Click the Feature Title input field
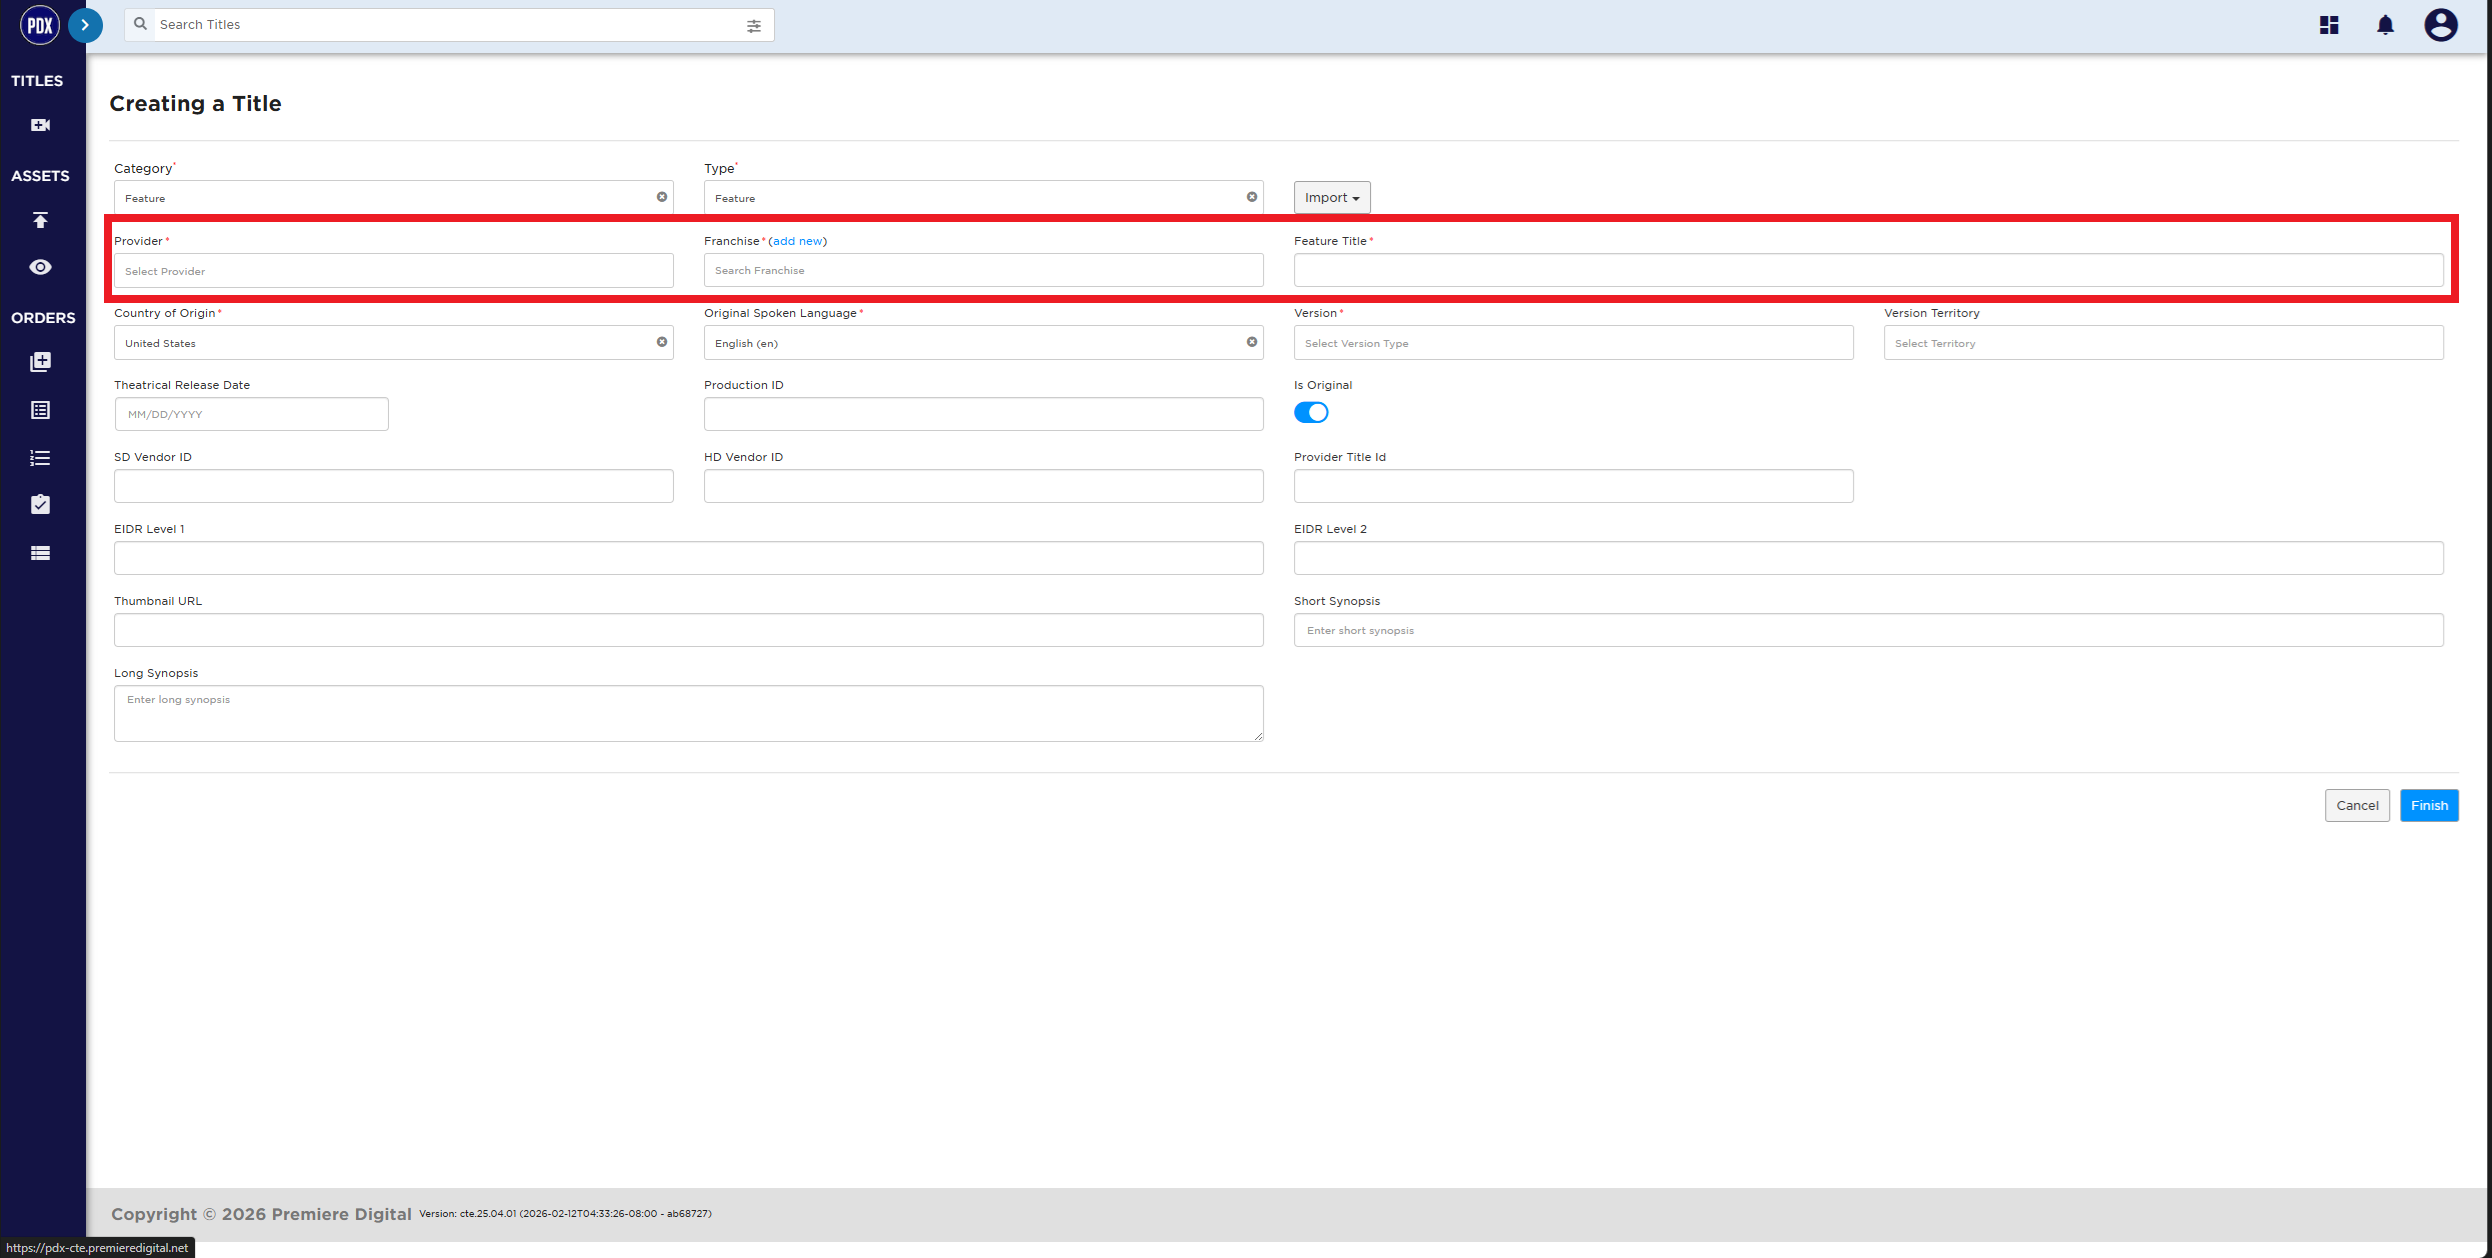 [1869, 271]
